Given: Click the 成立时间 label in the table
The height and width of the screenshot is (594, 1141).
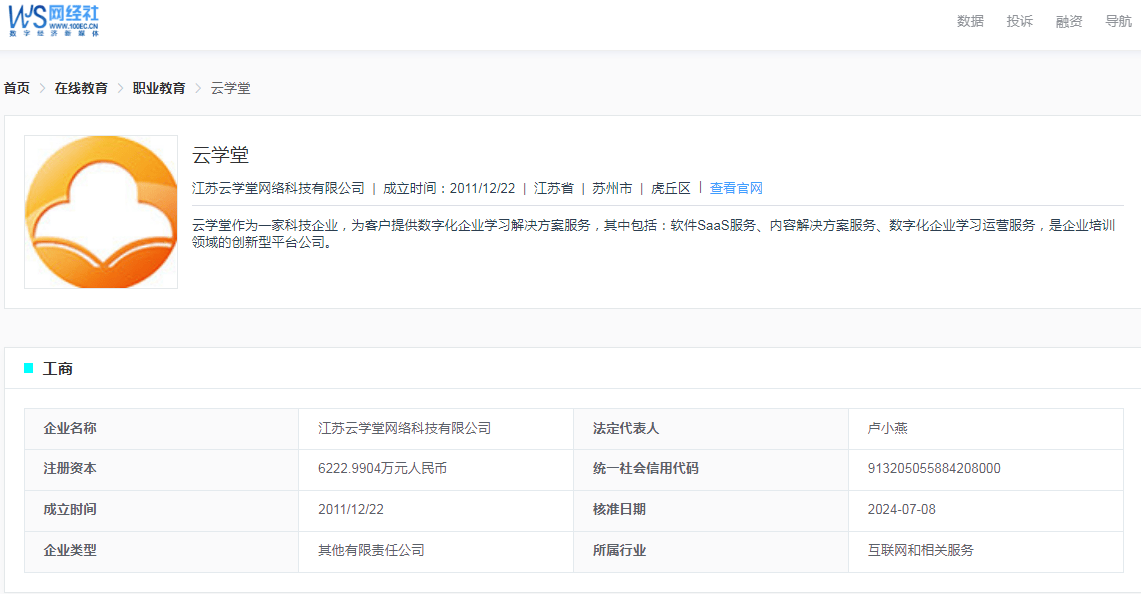Looking at the screenshot, I should [70, 510].
